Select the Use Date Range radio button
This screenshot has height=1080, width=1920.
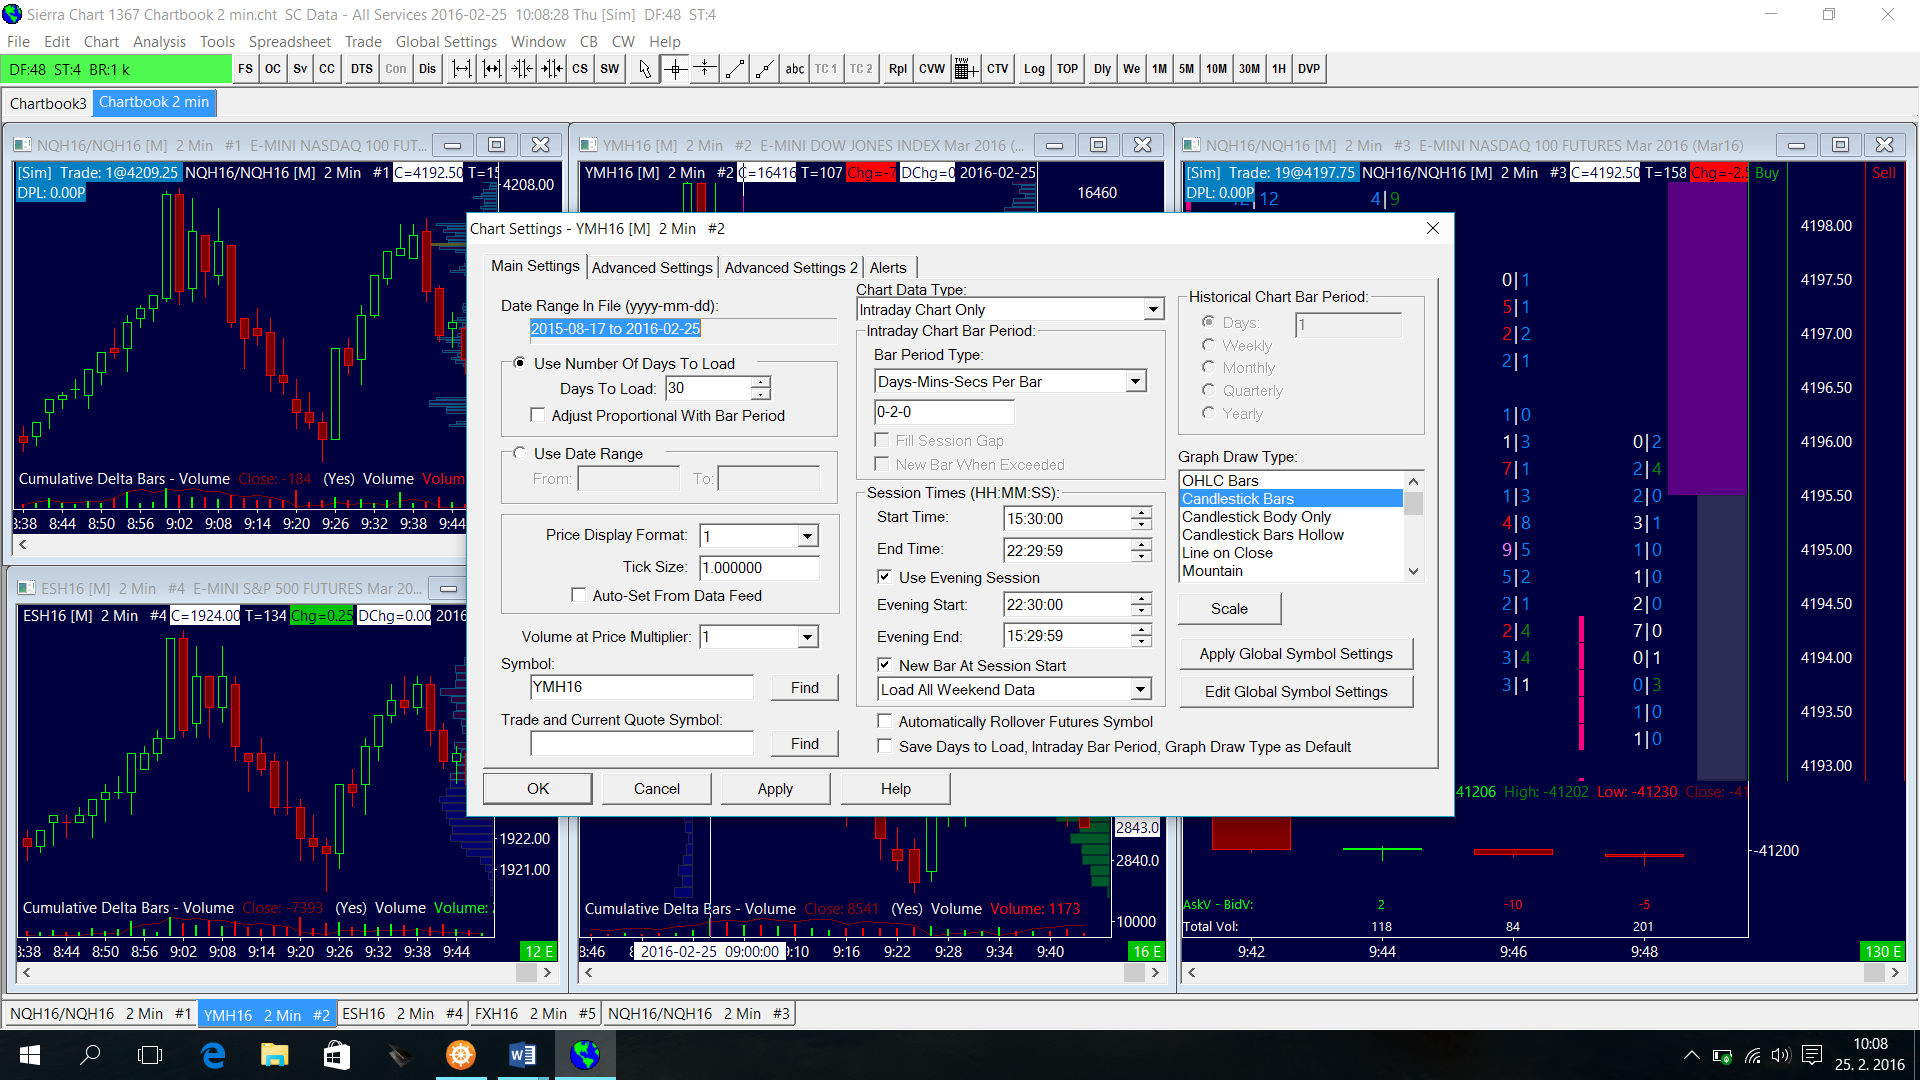tap(519, 453)
